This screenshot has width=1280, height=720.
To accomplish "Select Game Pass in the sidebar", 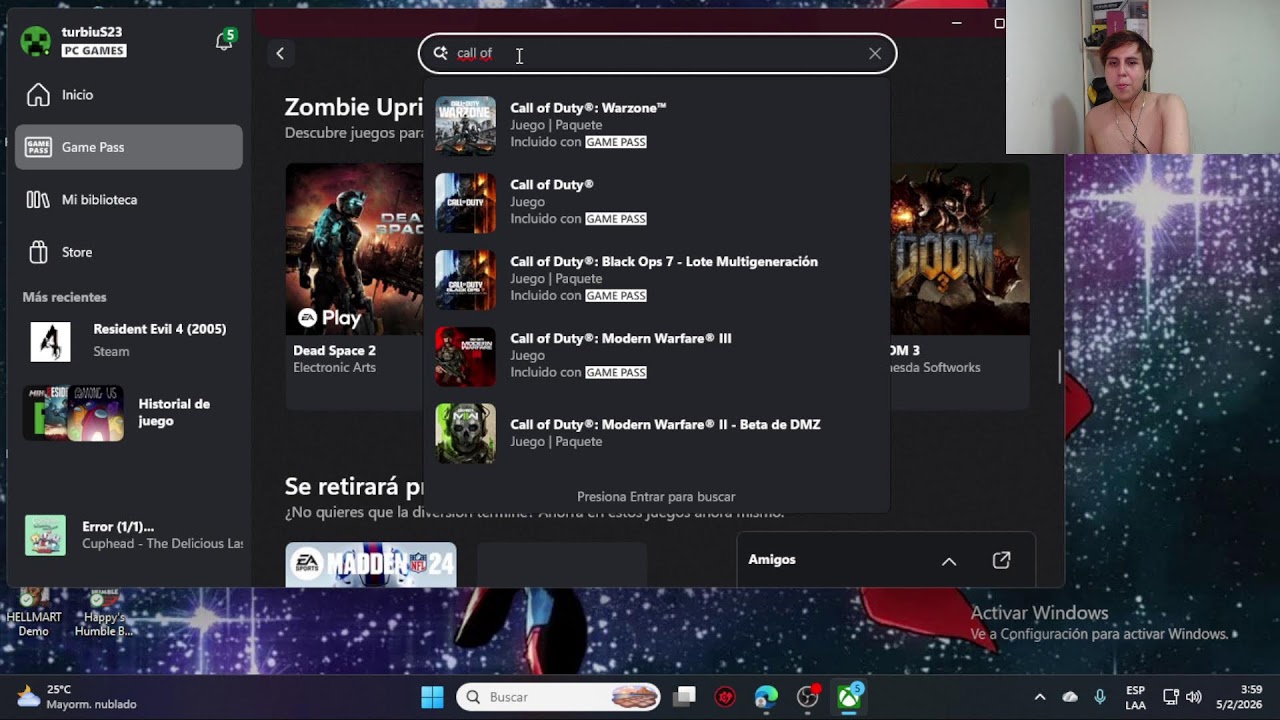I will (128, 147).
